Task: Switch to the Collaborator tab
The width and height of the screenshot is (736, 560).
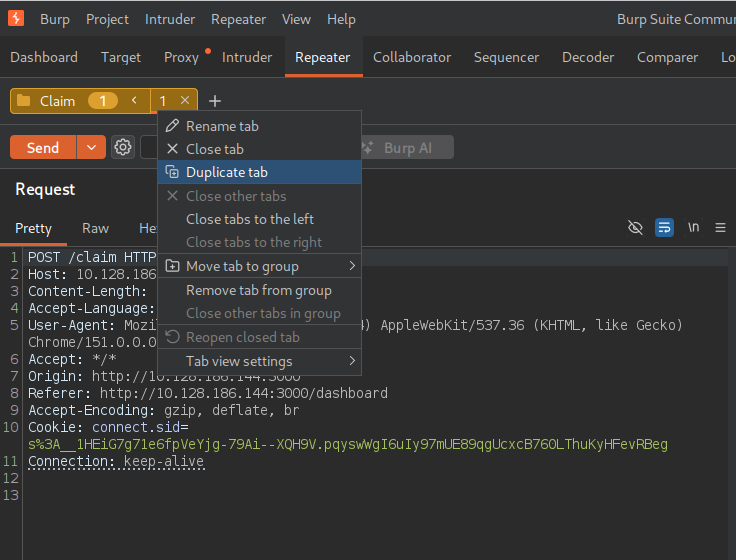Action: click(x=412, y=57)
